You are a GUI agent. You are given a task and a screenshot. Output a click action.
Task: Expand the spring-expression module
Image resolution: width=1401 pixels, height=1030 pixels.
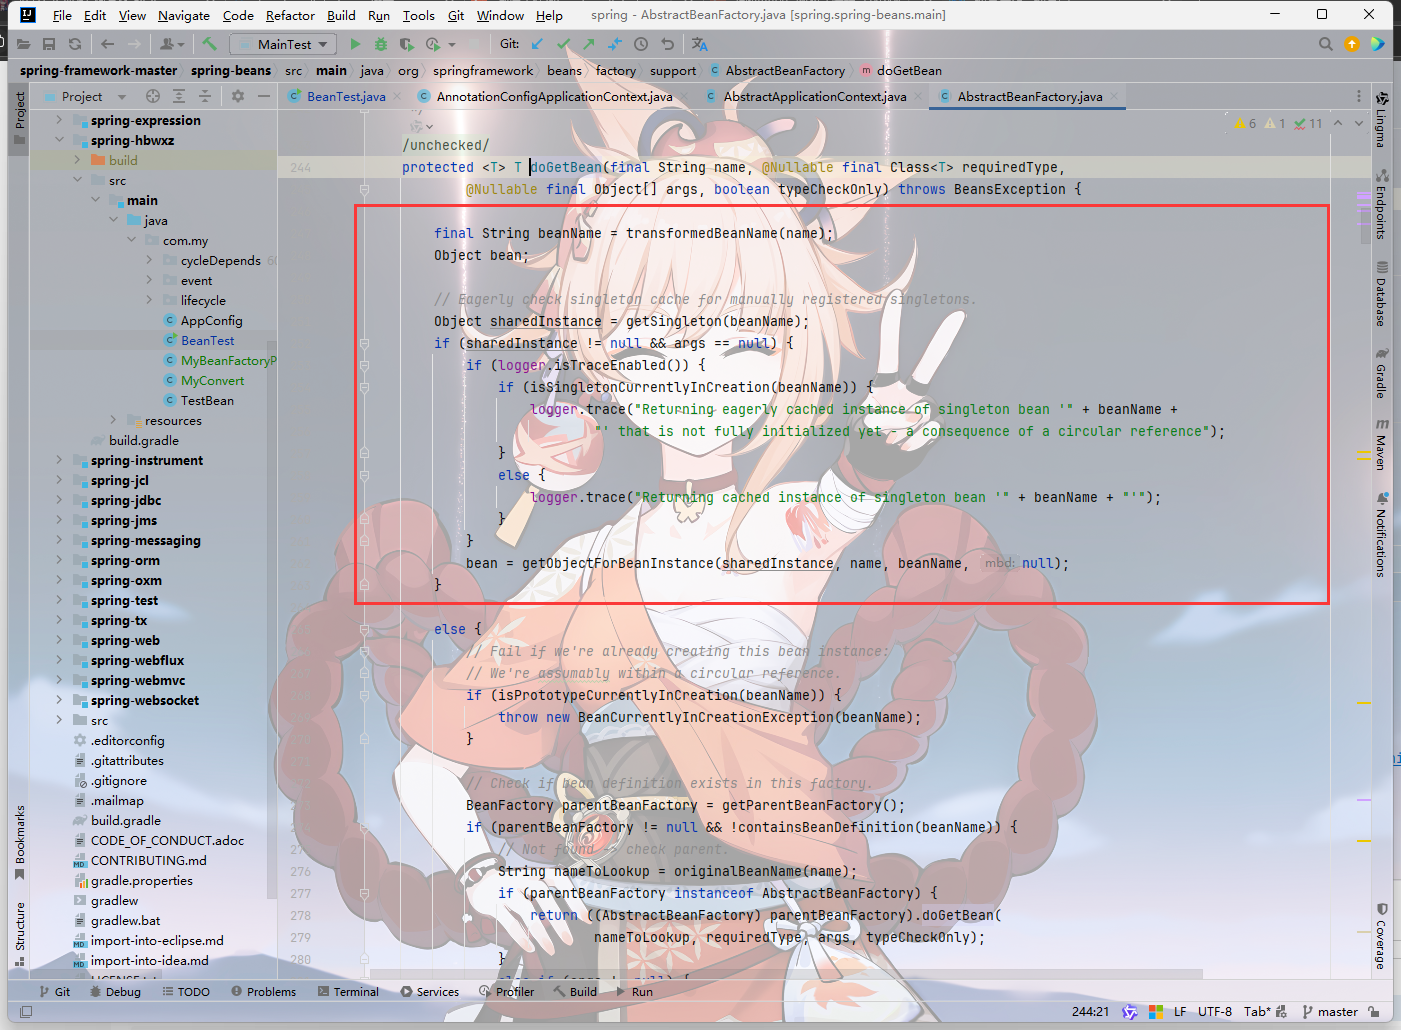click(59, 120)
